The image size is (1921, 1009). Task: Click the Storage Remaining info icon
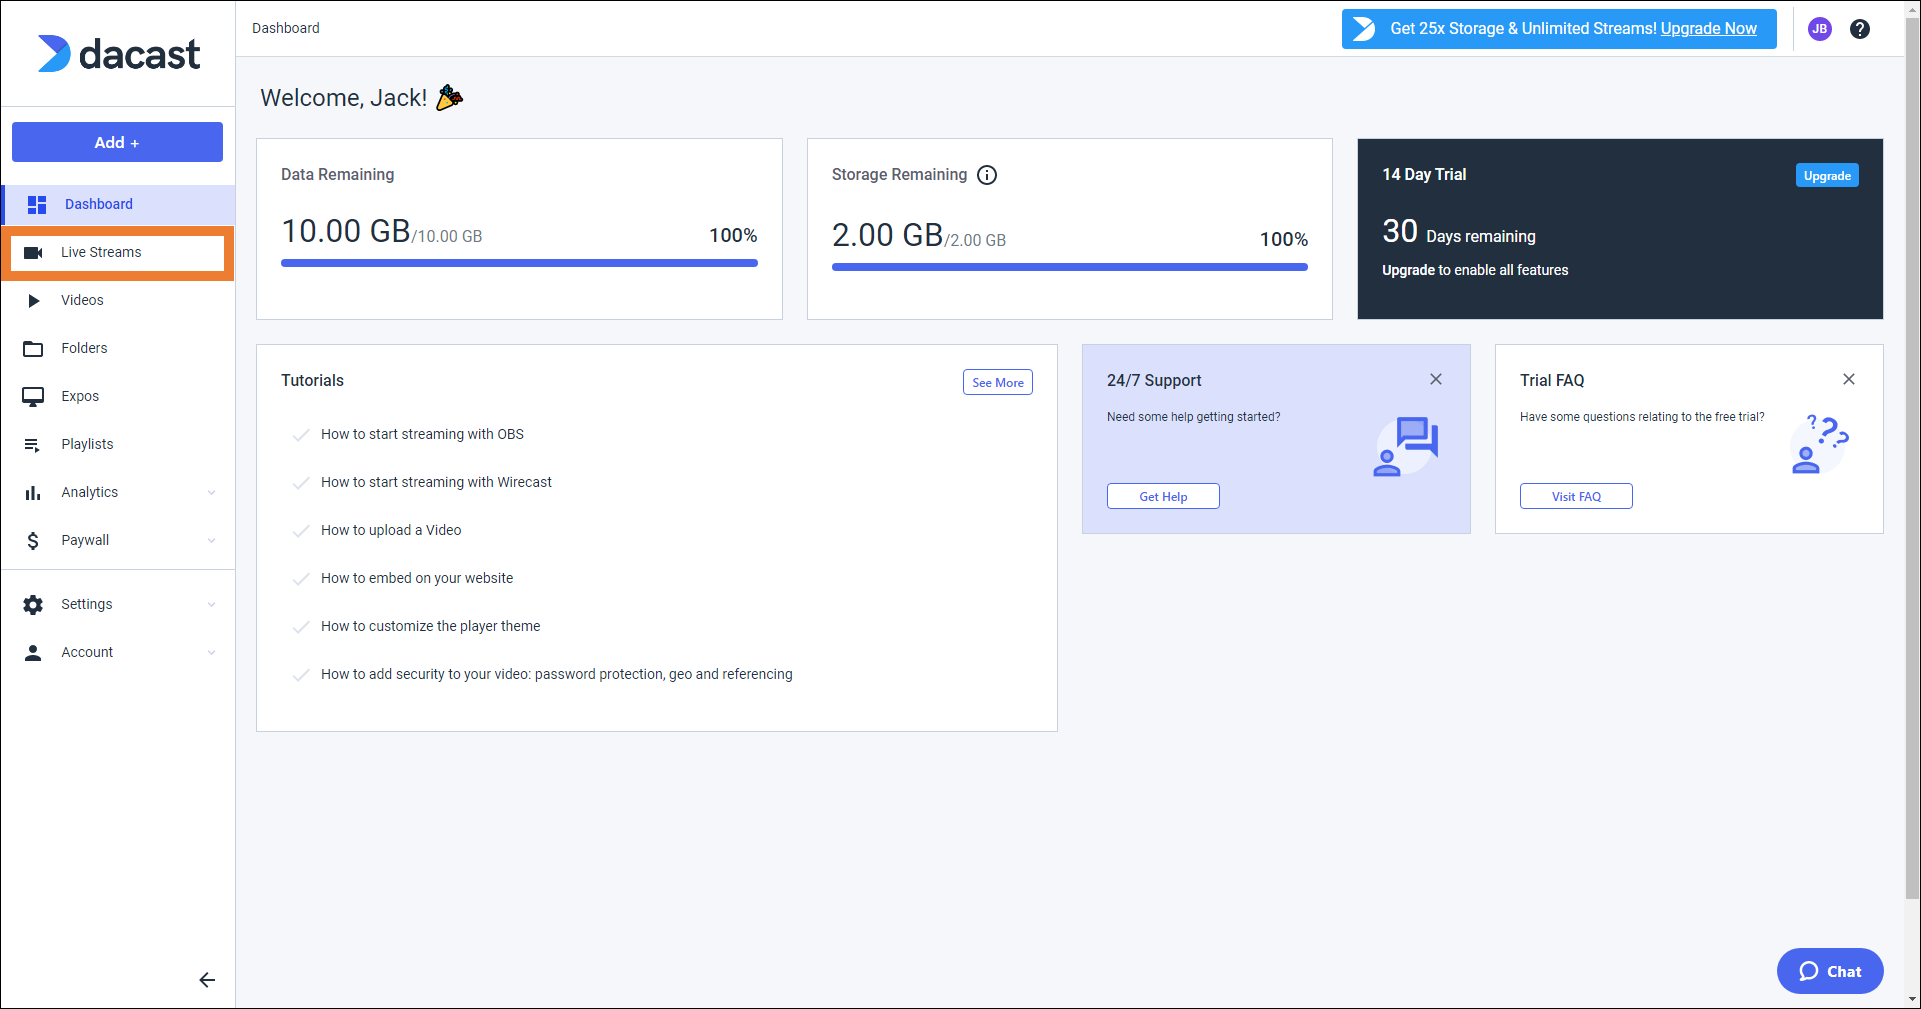[987, 175]
